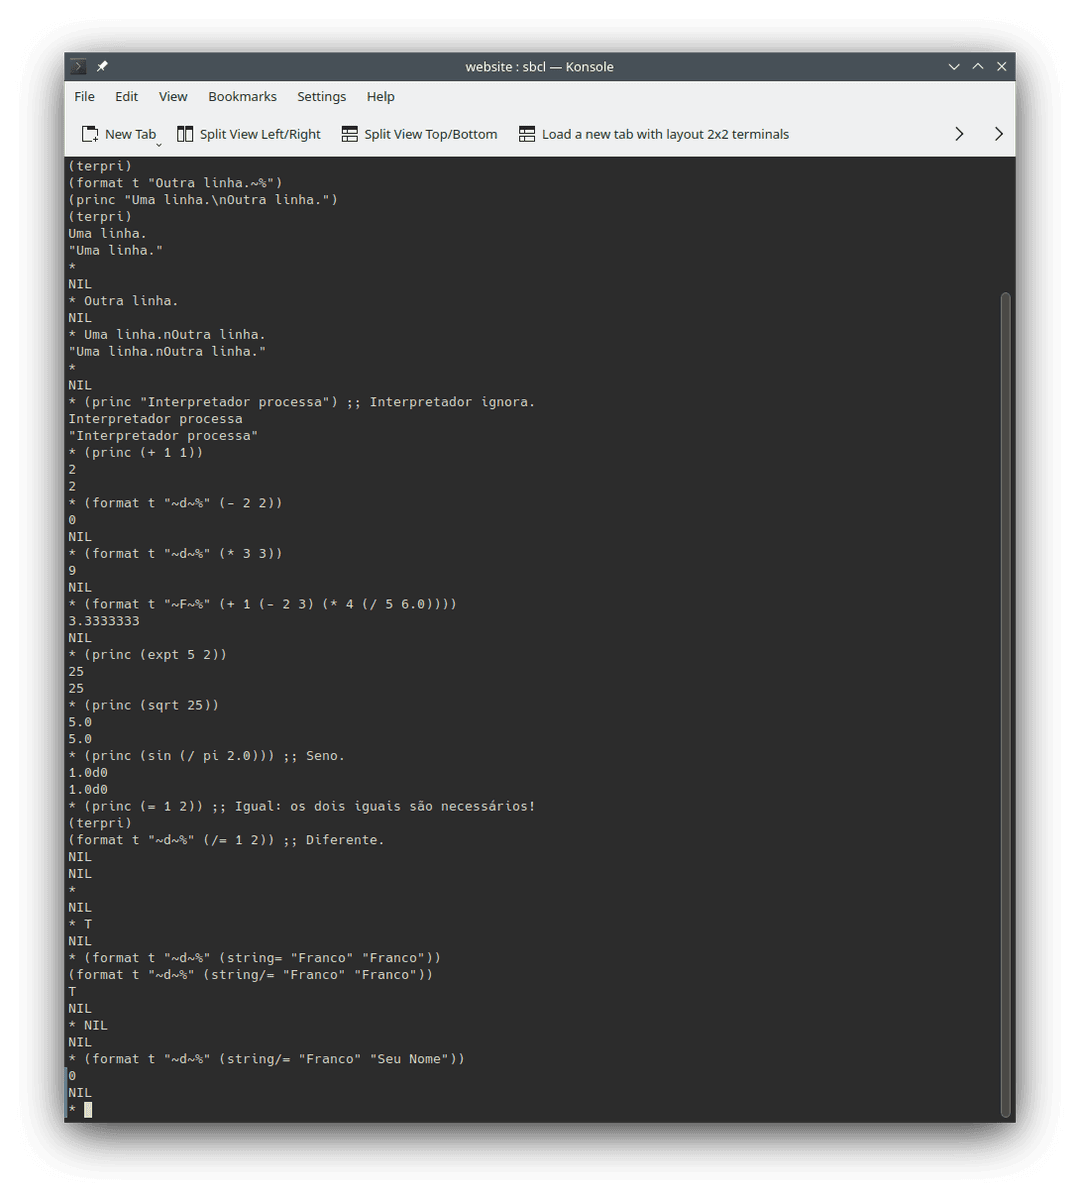The height and width of the screenshot is (1199, 1080).
Task: Click the Konsole terminal icon in the title bar
Action: (77, 66)
